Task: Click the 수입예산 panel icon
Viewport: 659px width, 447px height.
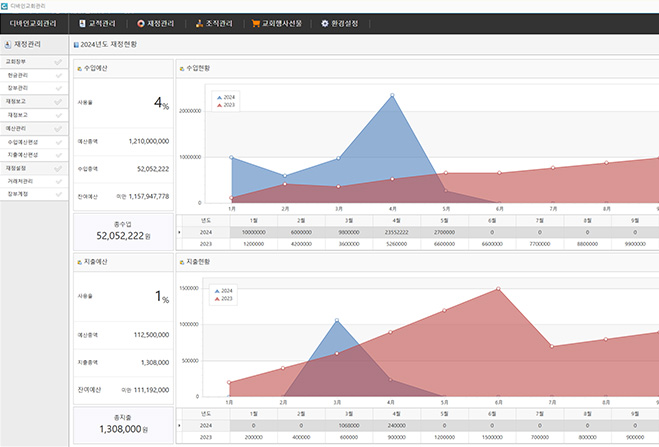Action: coord(80,68)
